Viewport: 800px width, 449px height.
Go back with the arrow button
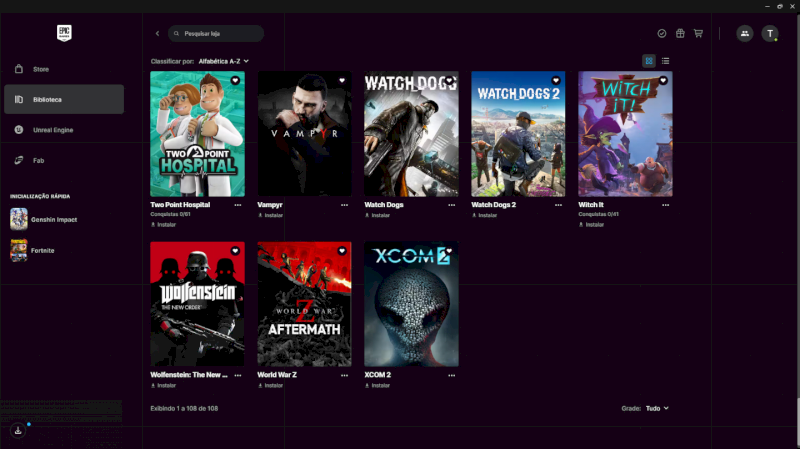[157, 34]
